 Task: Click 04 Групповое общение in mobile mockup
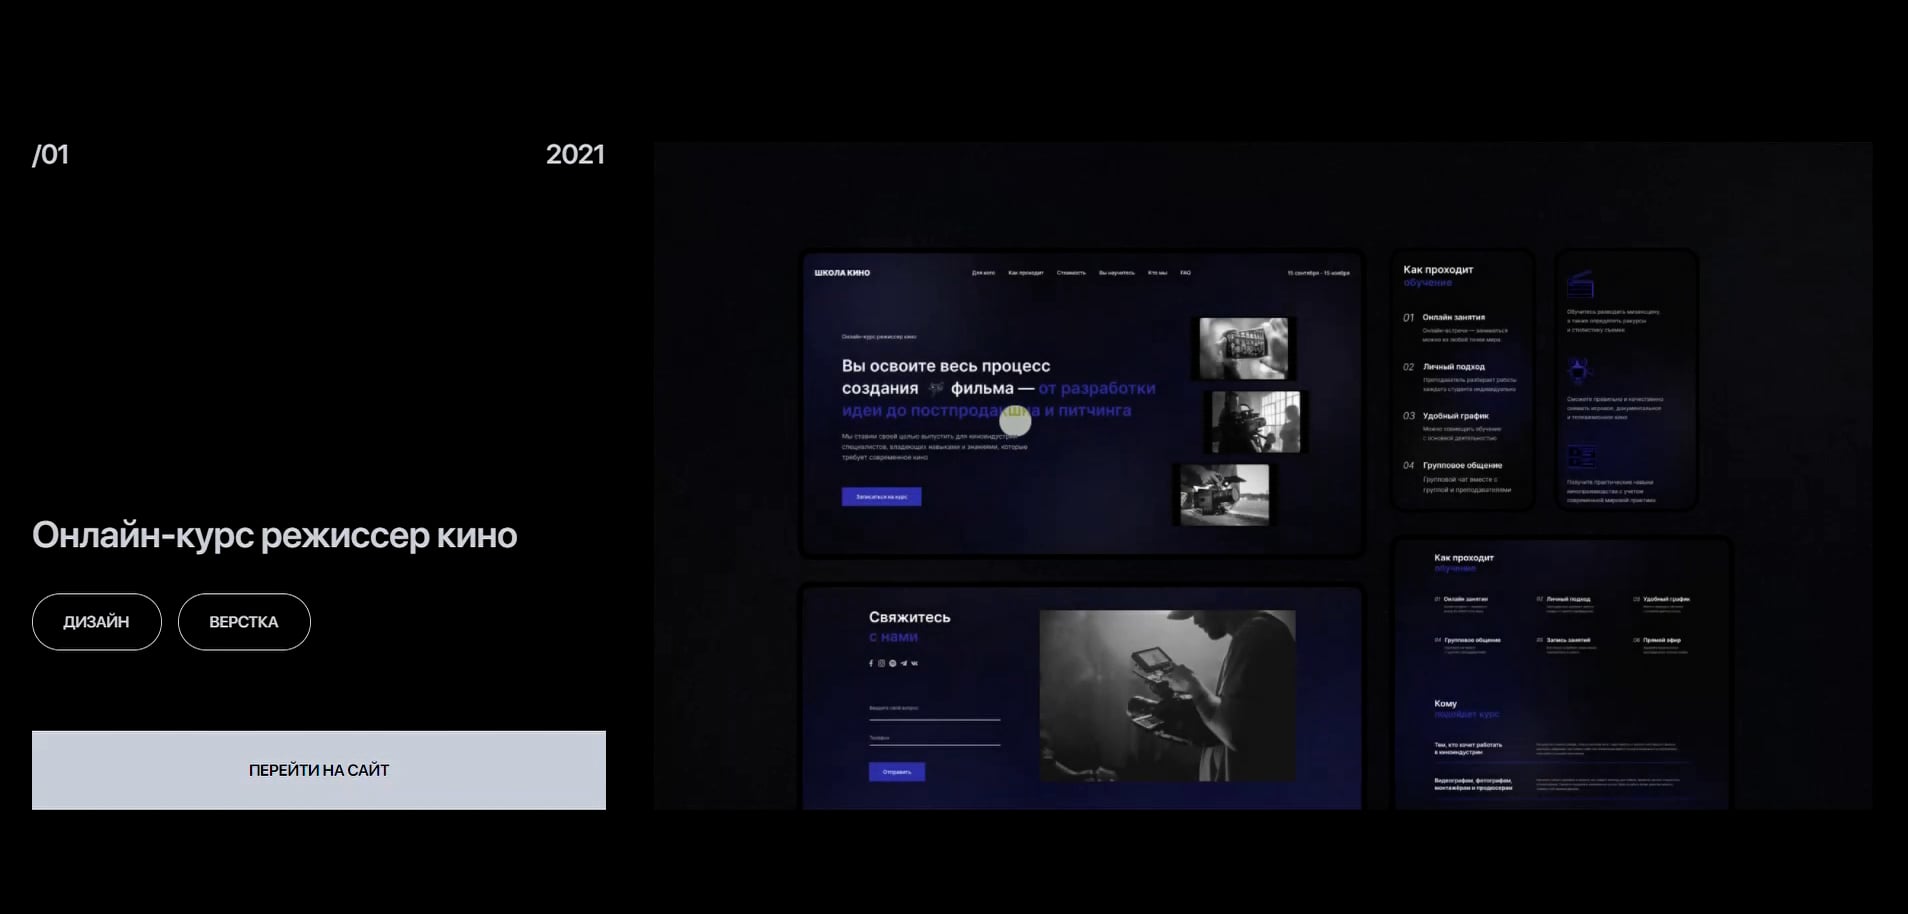tap(1452, 465)
